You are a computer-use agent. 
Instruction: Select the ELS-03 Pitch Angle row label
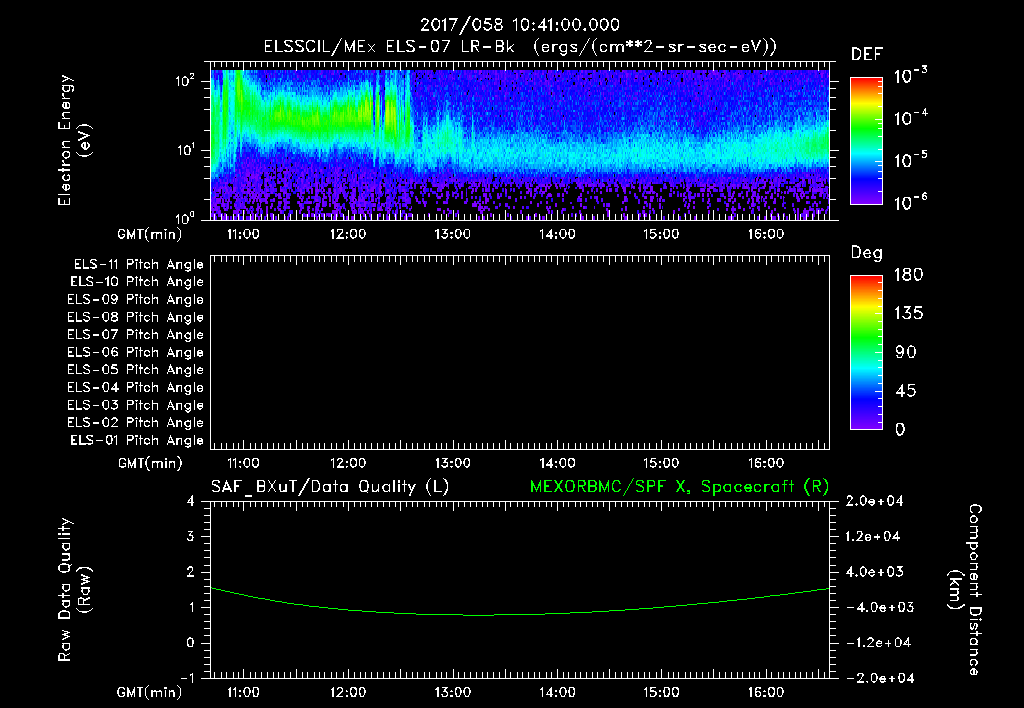click(135, 405)
